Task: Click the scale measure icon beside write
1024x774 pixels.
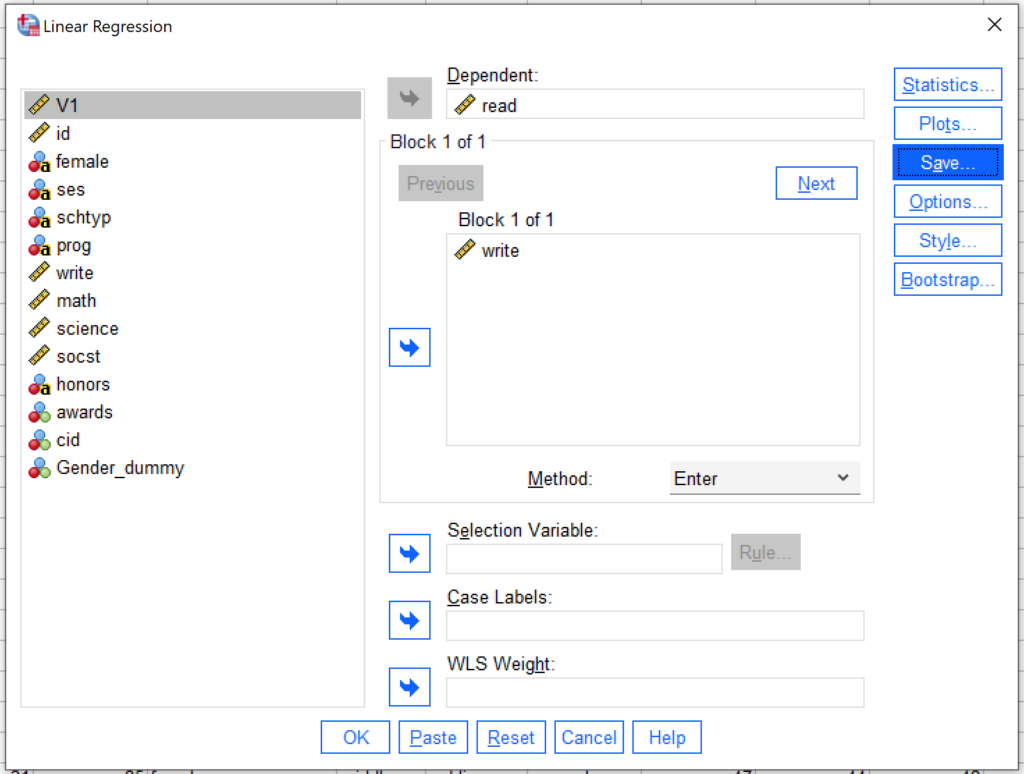Action: [x=38, y=272]
